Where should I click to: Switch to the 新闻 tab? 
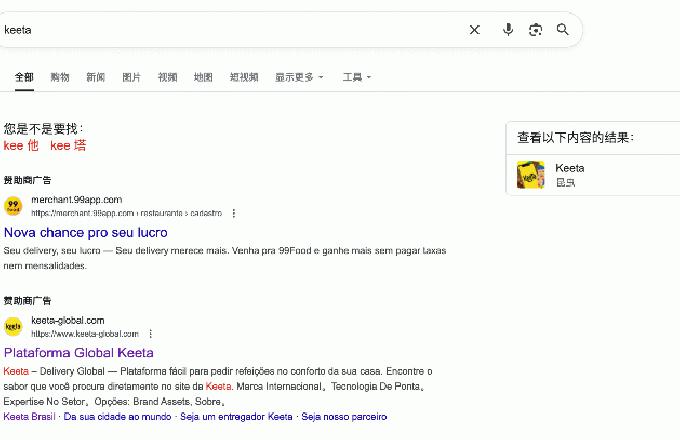[95, 77]
